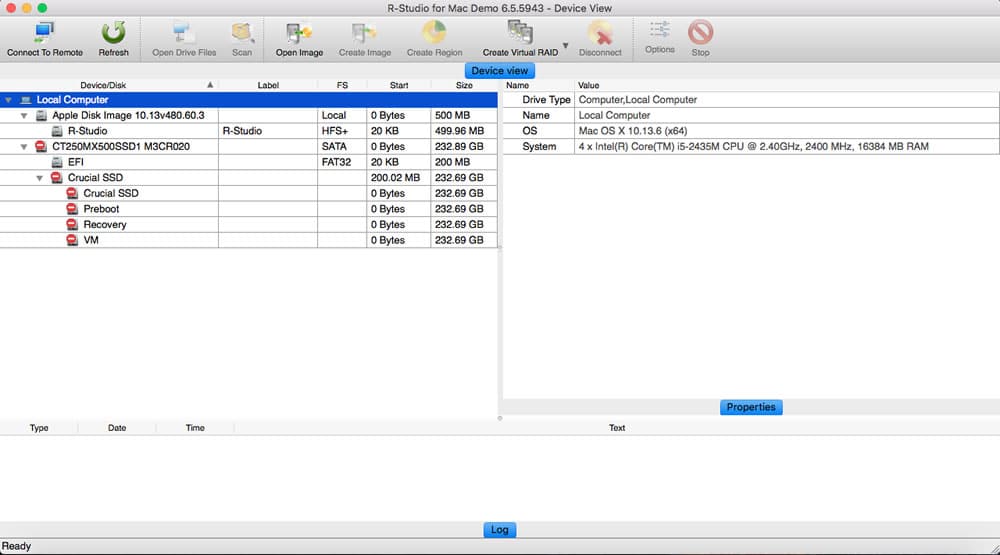
Task: Click the Create Virtual RAID icon
Action: click(520, 33)
